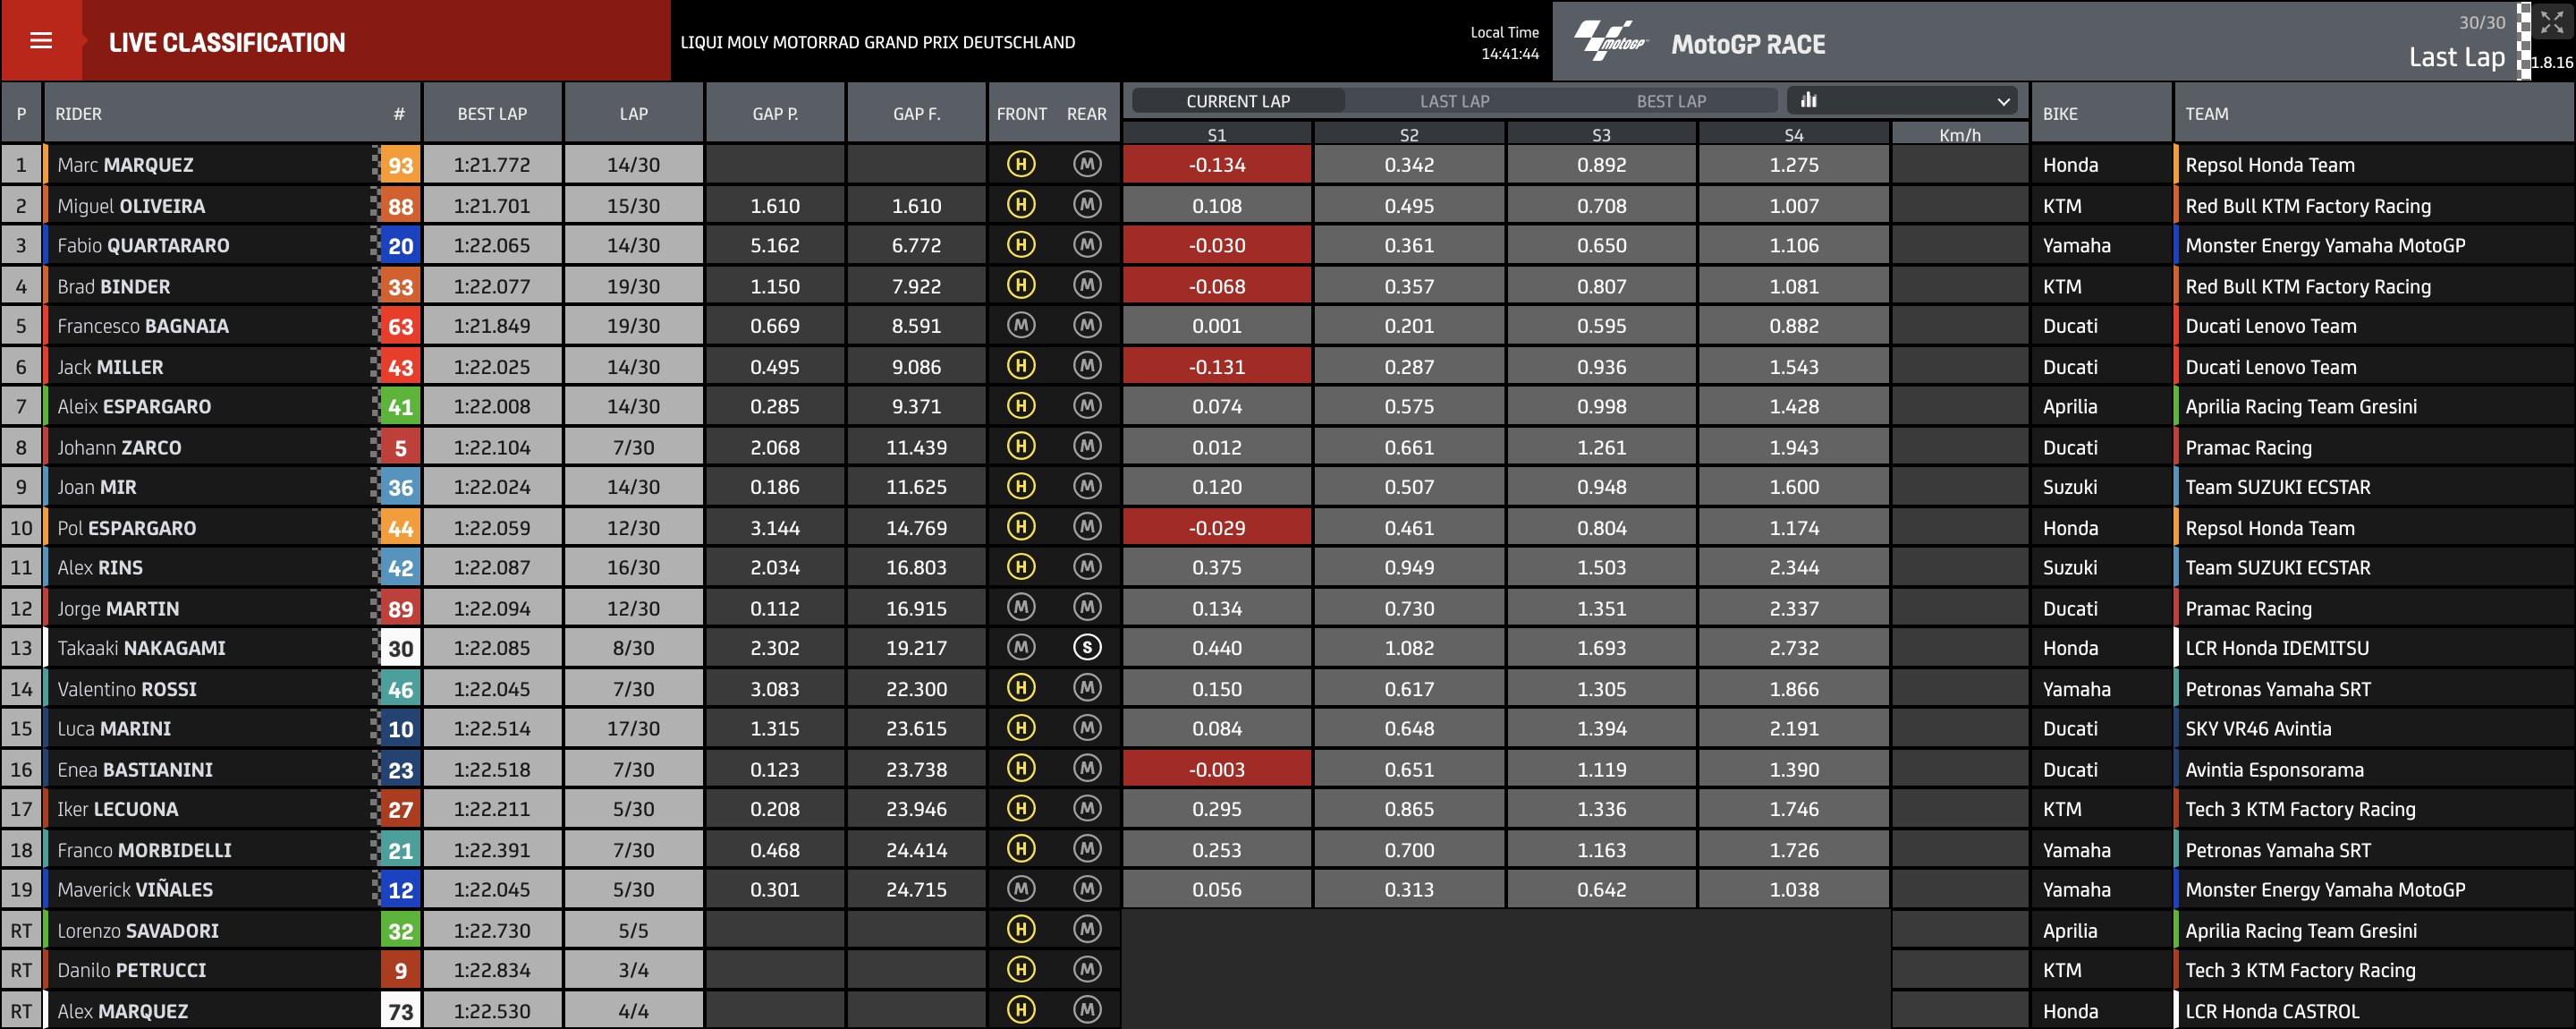Viewport: 2576px width, 1029px height.
Task: Open the hamburger menu in the header
Action: pos(41,41)
